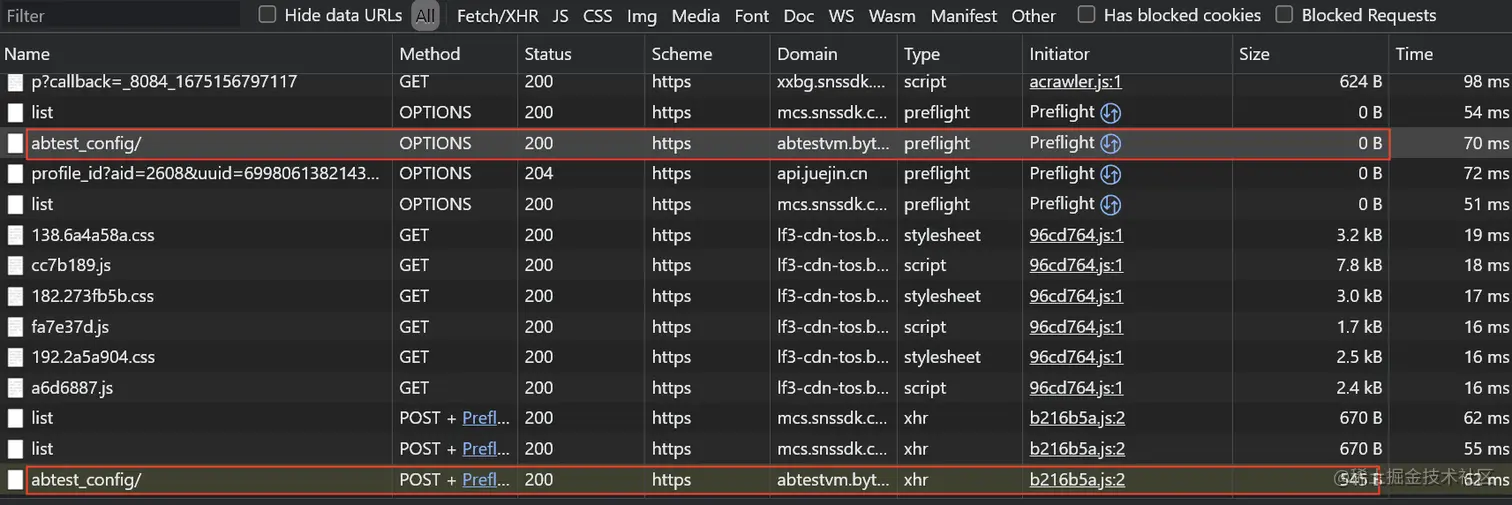Click preflight arrows icon in profile_id row
Viewport: 1512px width, 505px height.
1110,174
